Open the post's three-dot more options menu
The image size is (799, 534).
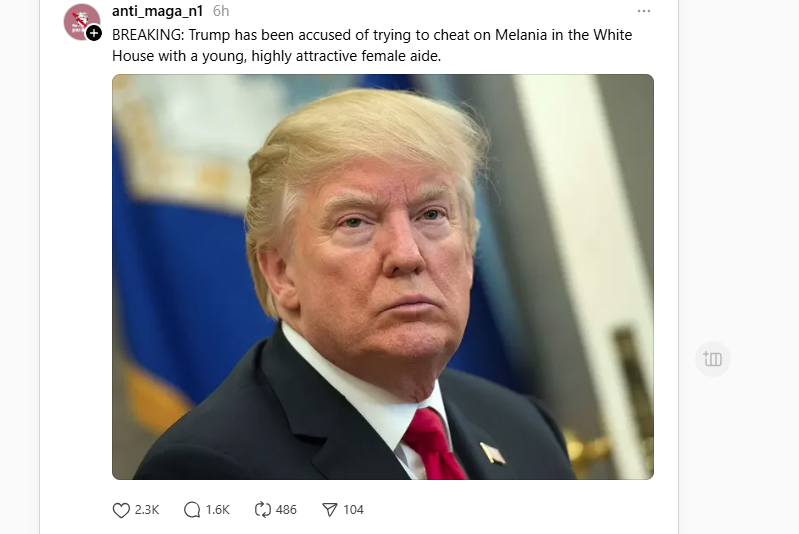(644, 11)
